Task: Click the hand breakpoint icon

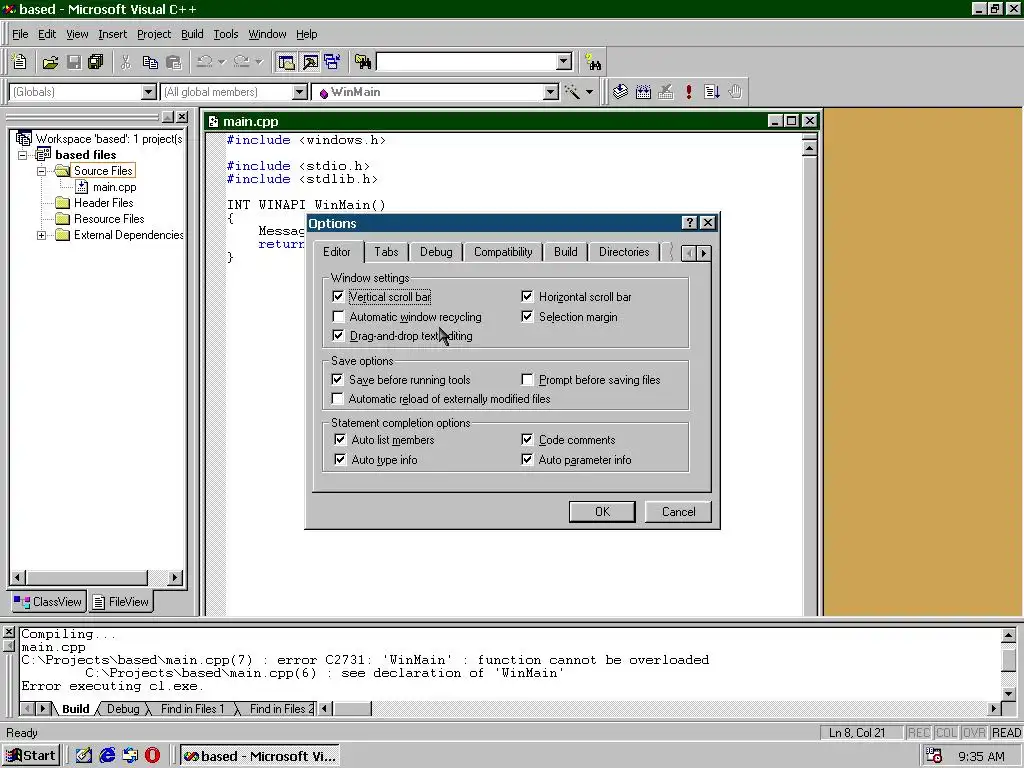Action: [735, 92]
